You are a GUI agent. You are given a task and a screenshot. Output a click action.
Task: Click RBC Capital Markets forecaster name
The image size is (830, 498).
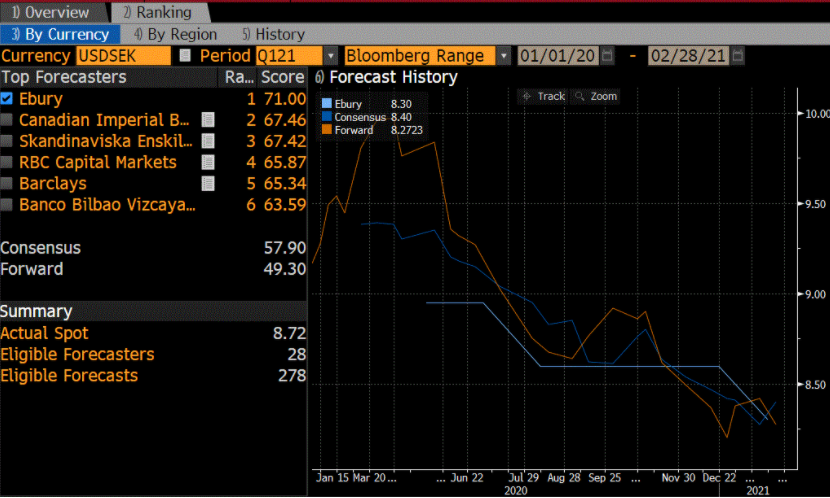98,162
